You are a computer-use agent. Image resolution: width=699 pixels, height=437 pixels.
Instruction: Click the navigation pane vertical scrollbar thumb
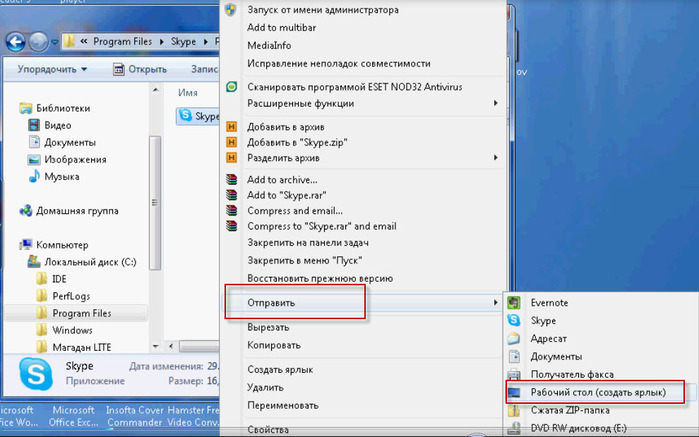[x=155, y=203]
